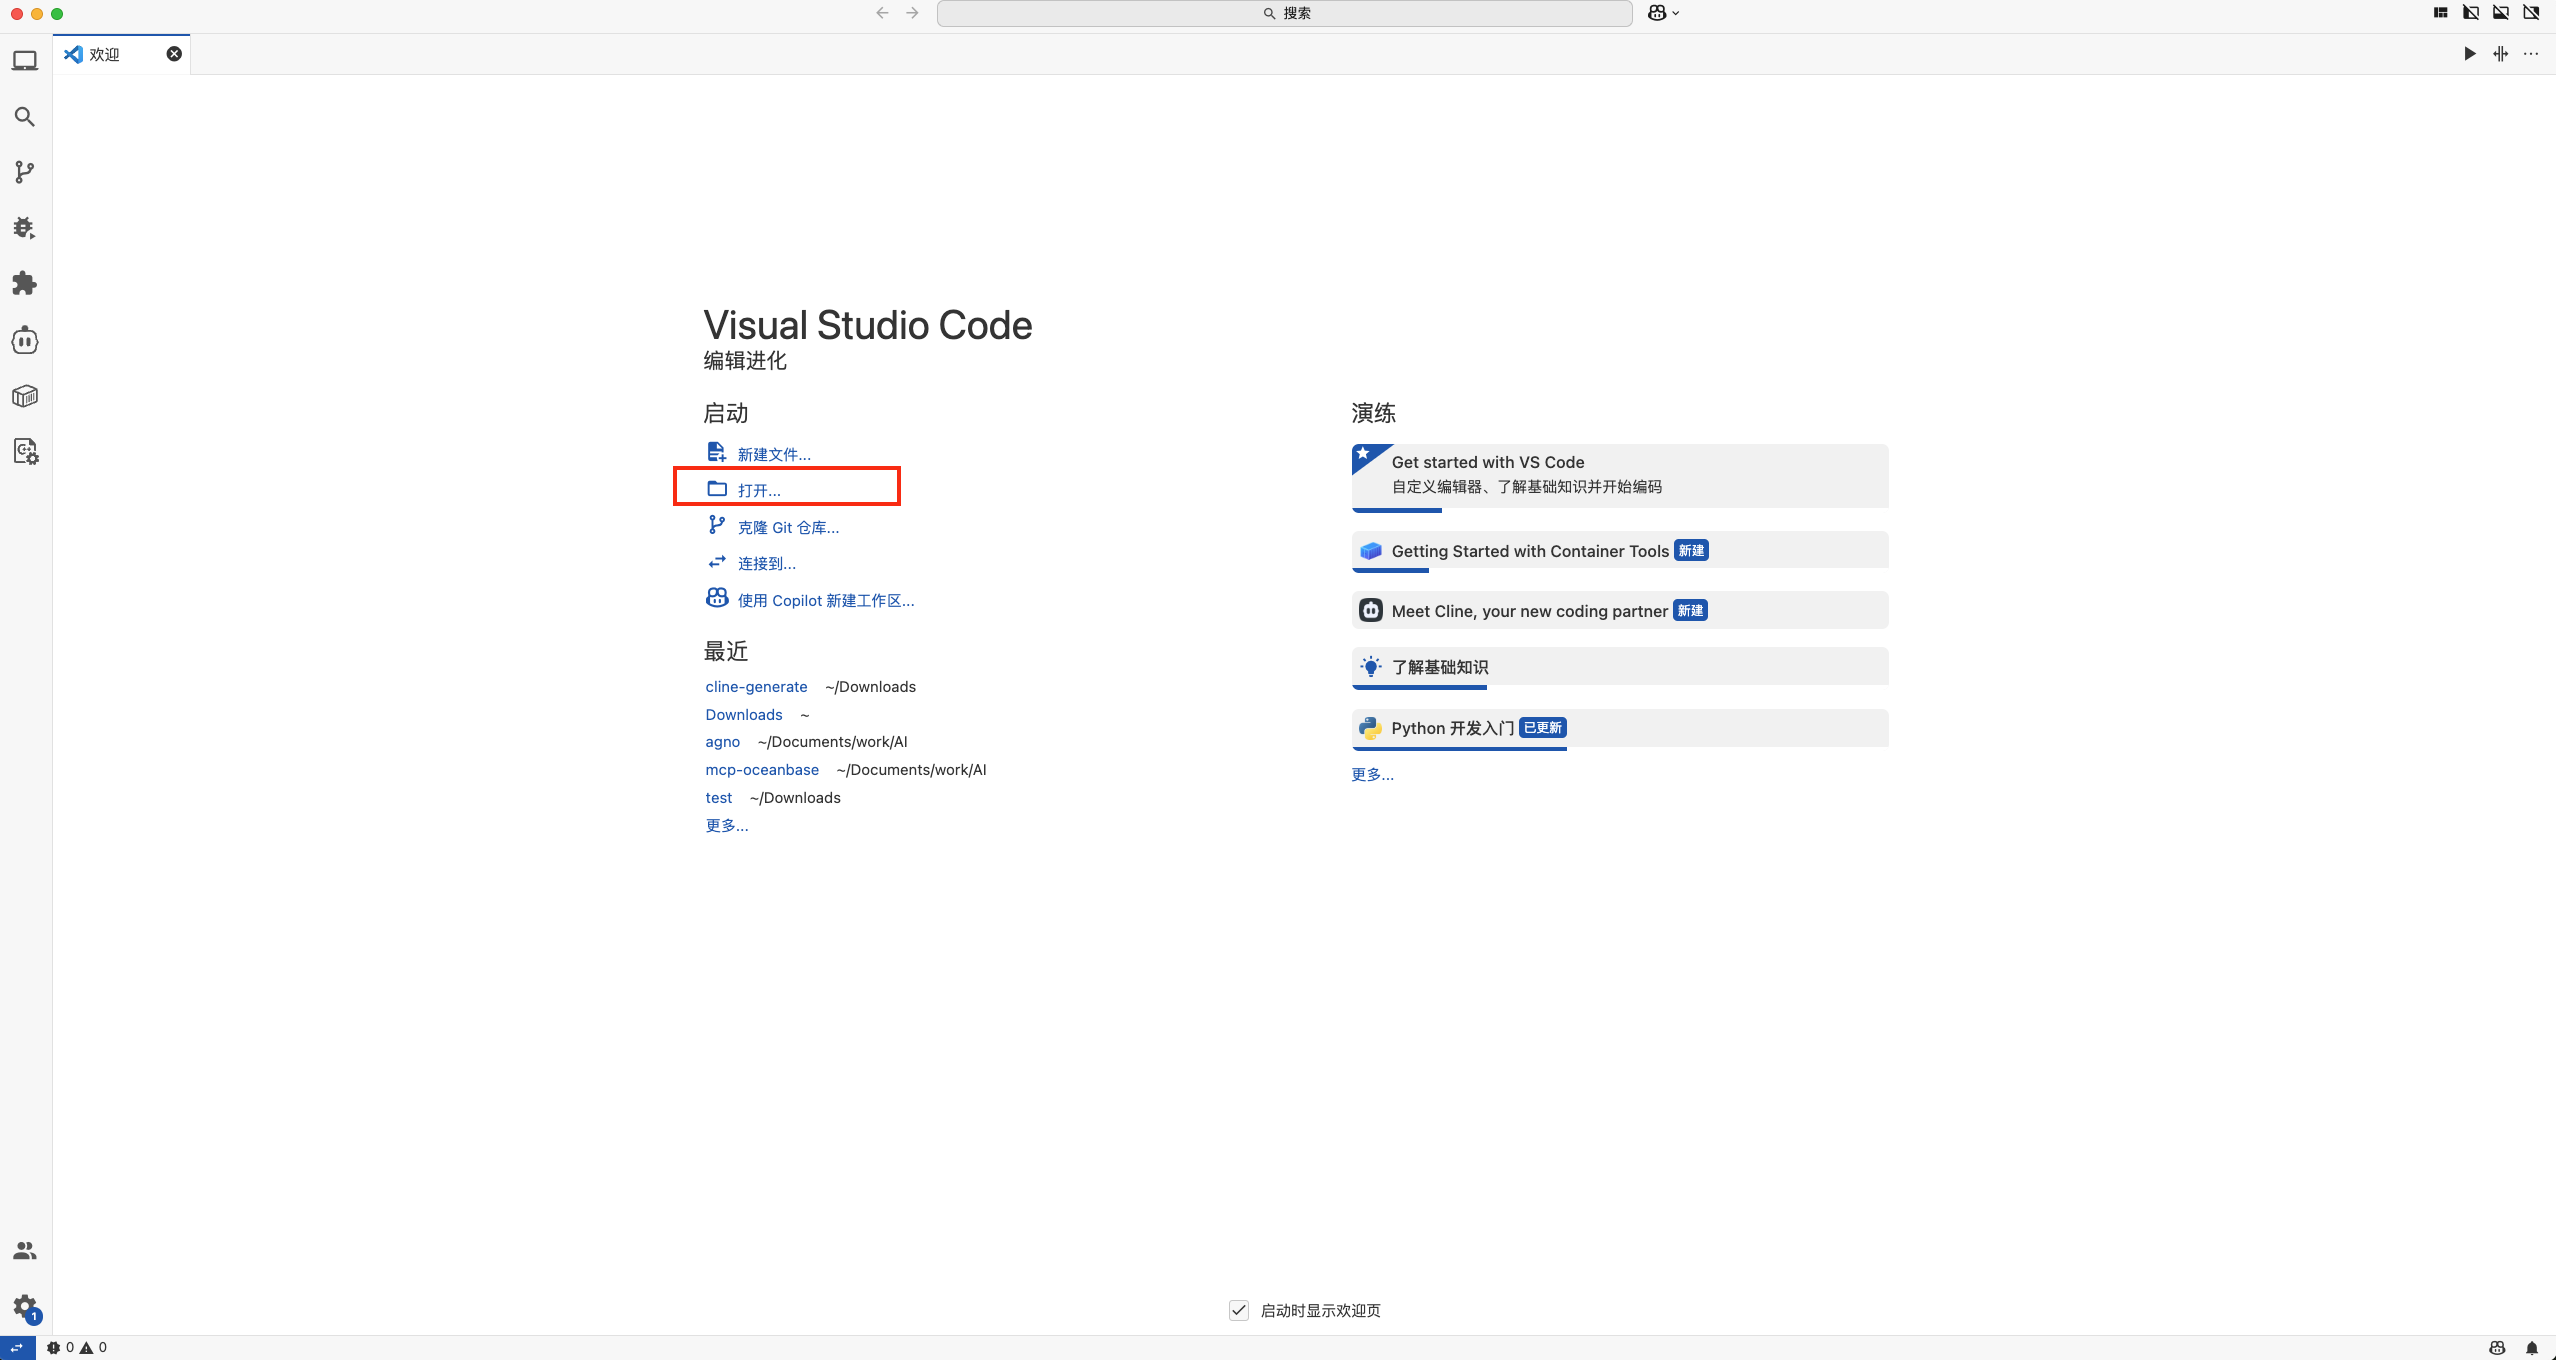
Task: Click the Accounts icon
Action: pyautogui.click(x=25, y=1251)
